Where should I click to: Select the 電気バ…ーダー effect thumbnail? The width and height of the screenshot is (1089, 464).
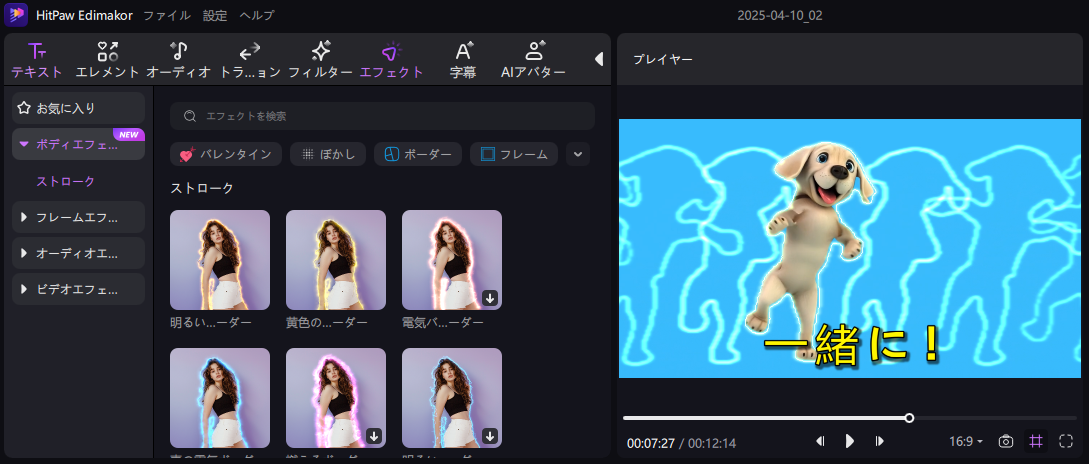pos(452,260)
